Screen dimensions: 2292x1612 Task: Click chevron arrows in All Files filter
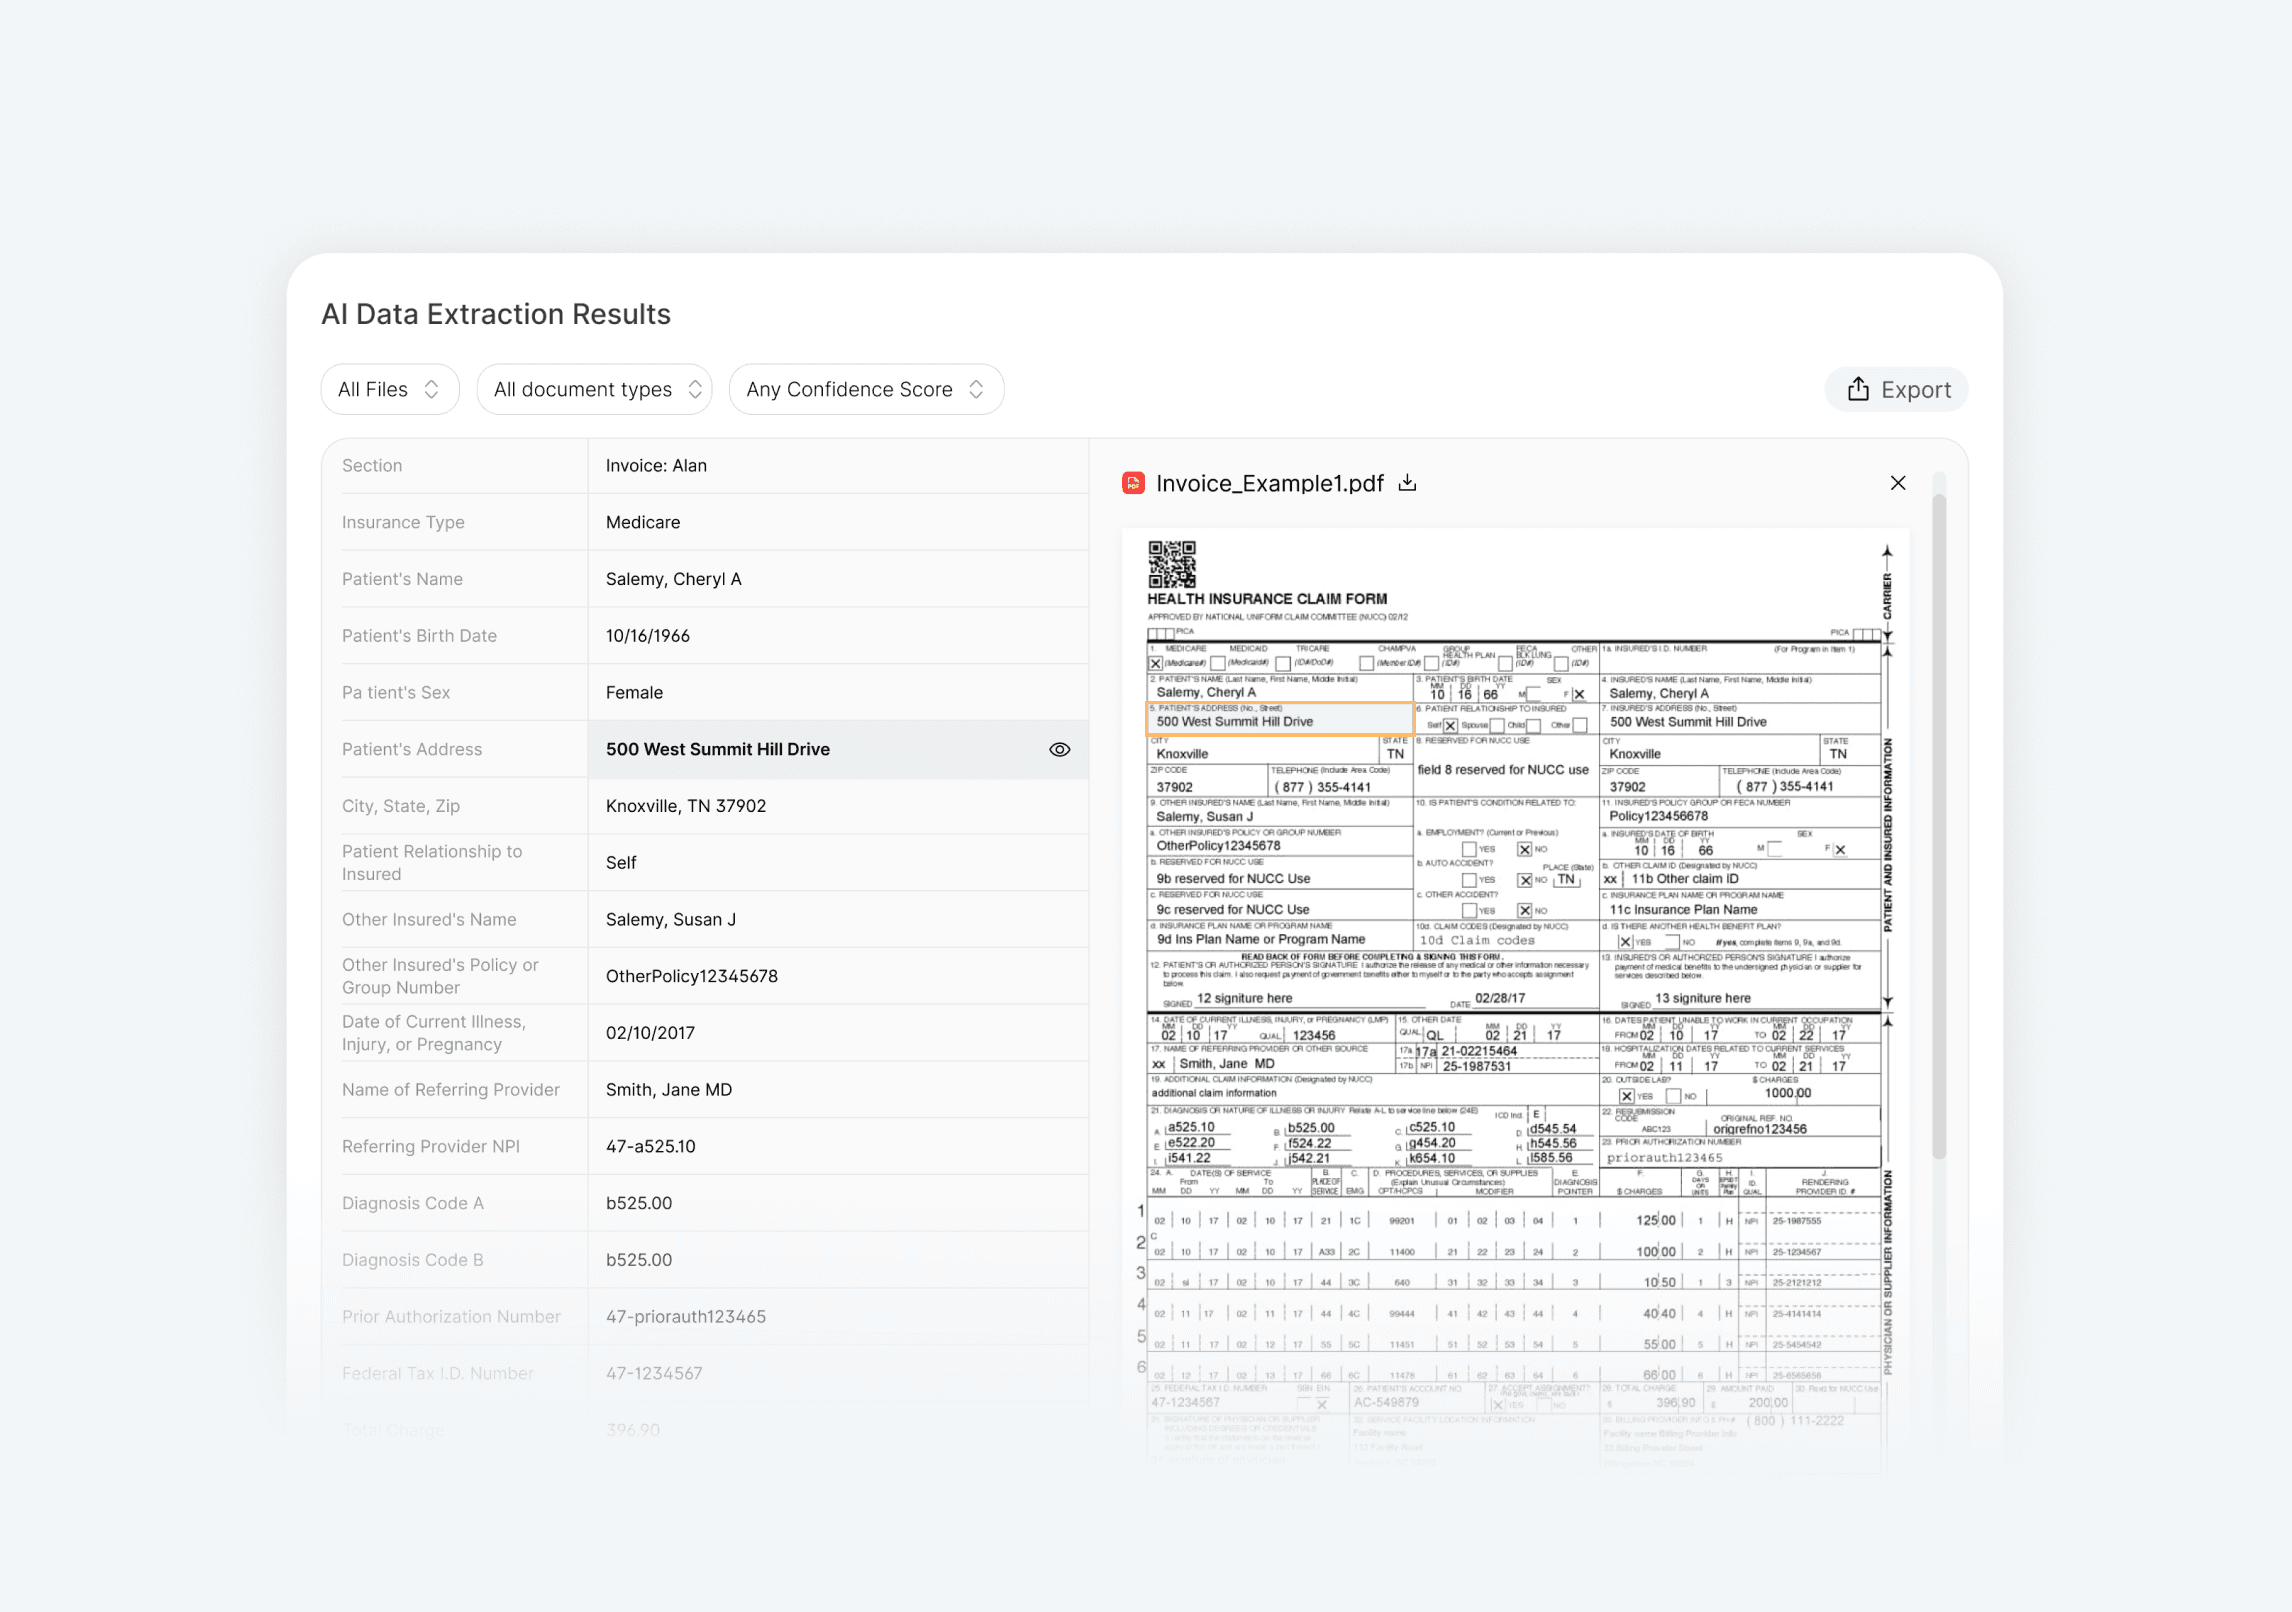[431, 389]
